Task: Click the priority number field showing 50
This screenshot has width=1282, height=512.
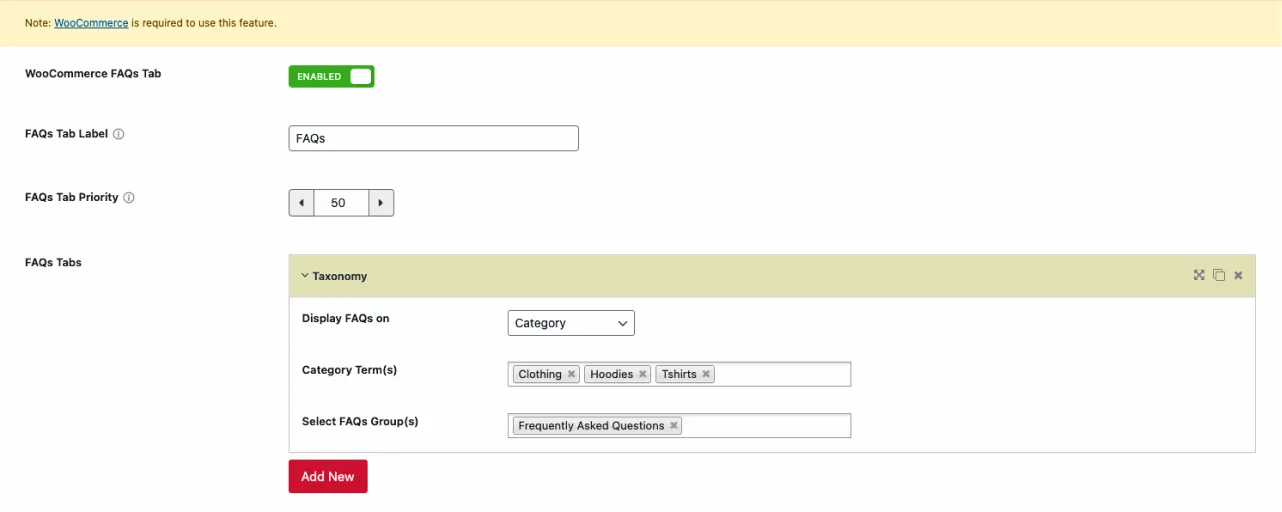Action: [340, 203]
